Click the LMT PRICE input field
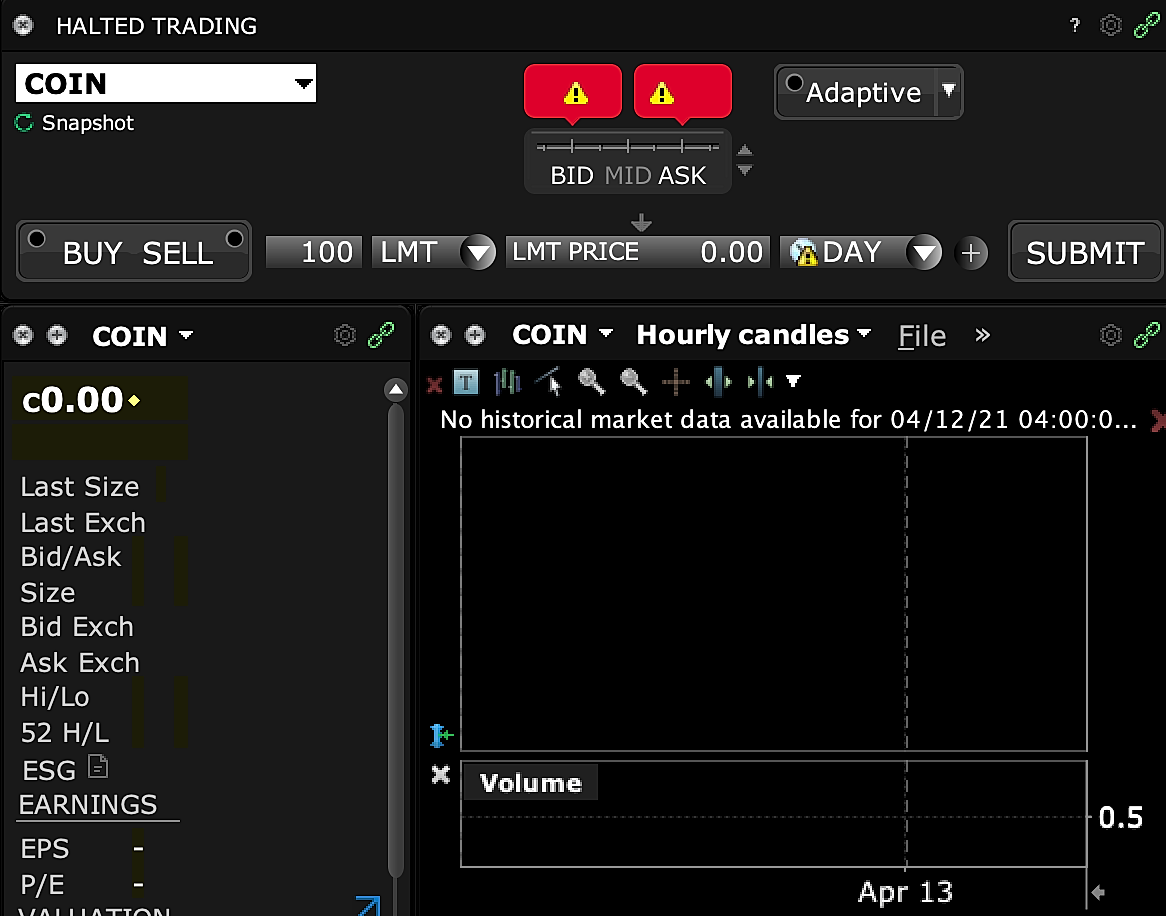Image resolution: width=1166 pixels, height=916 pixels. (637, 252)
